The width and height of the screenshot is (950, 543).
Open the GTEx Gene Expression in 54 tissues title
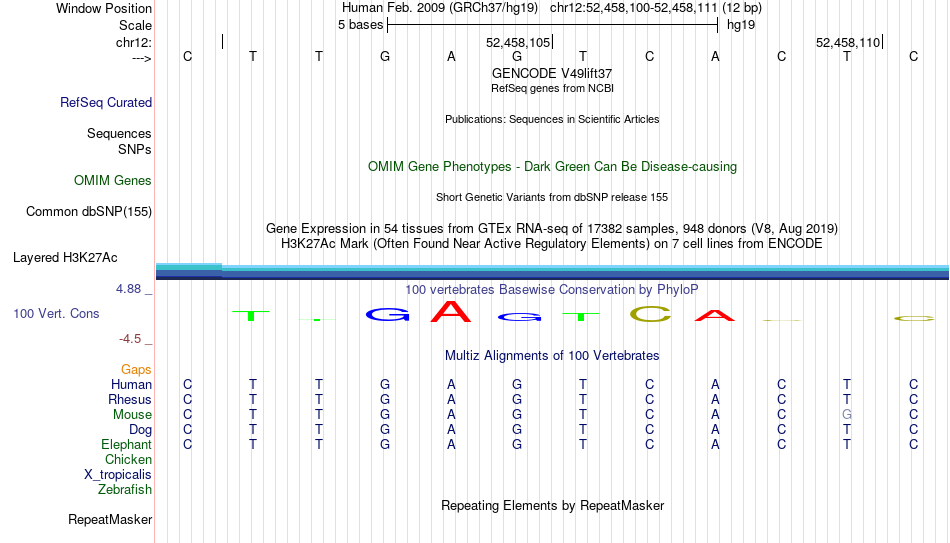tap(552, 228)
